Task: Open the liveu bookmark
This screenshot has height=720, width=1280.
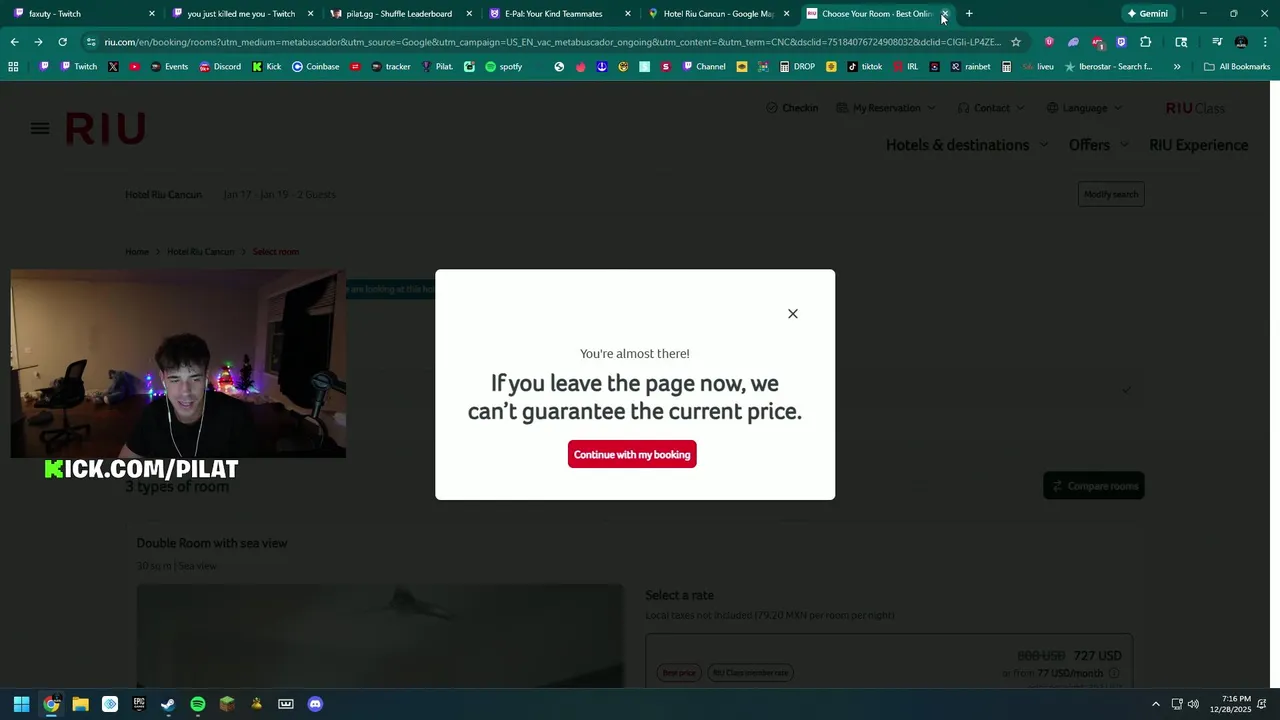Action: coord(1037,67)
